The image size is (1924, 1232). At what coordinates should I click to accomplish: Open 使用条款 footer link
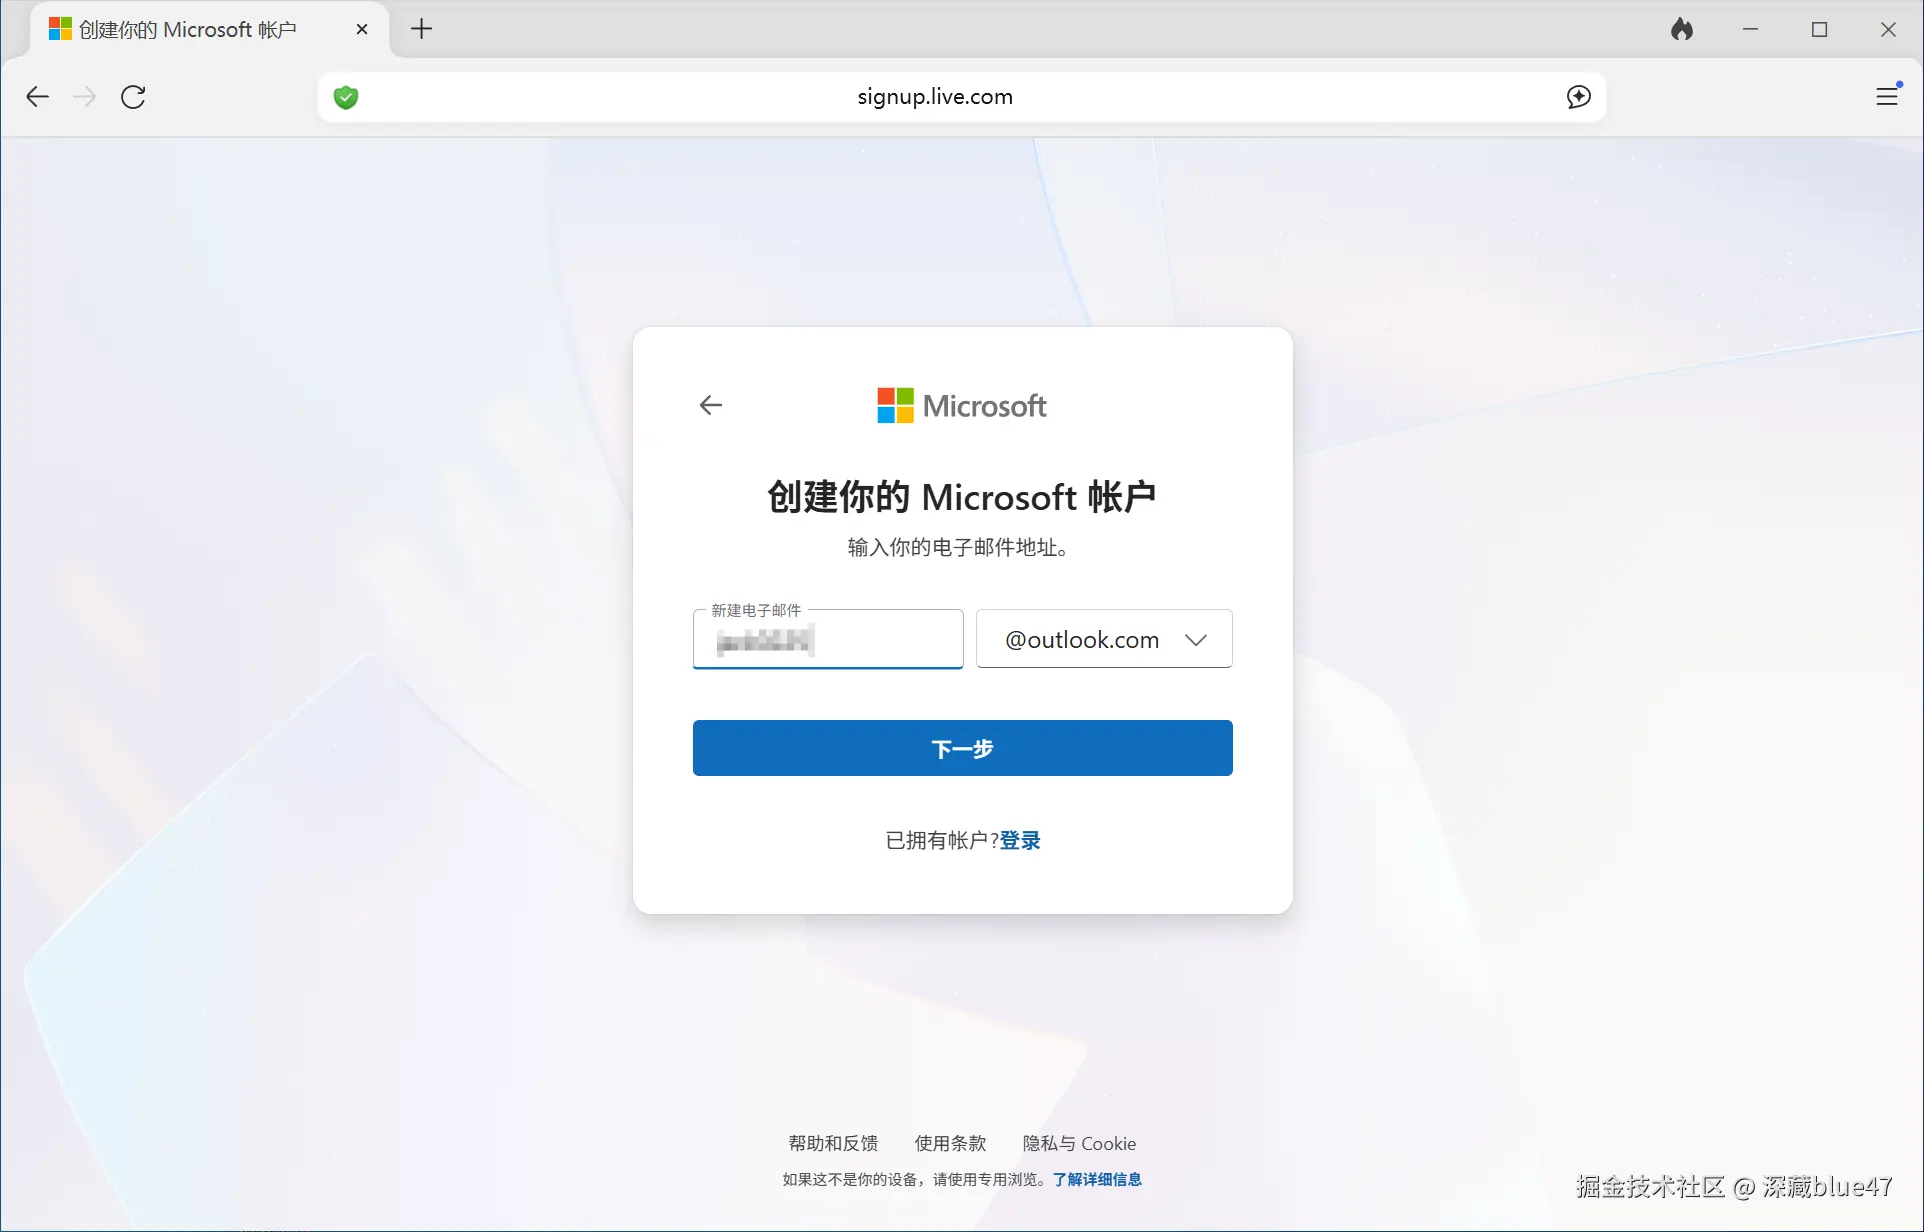tap(950, 1143)
